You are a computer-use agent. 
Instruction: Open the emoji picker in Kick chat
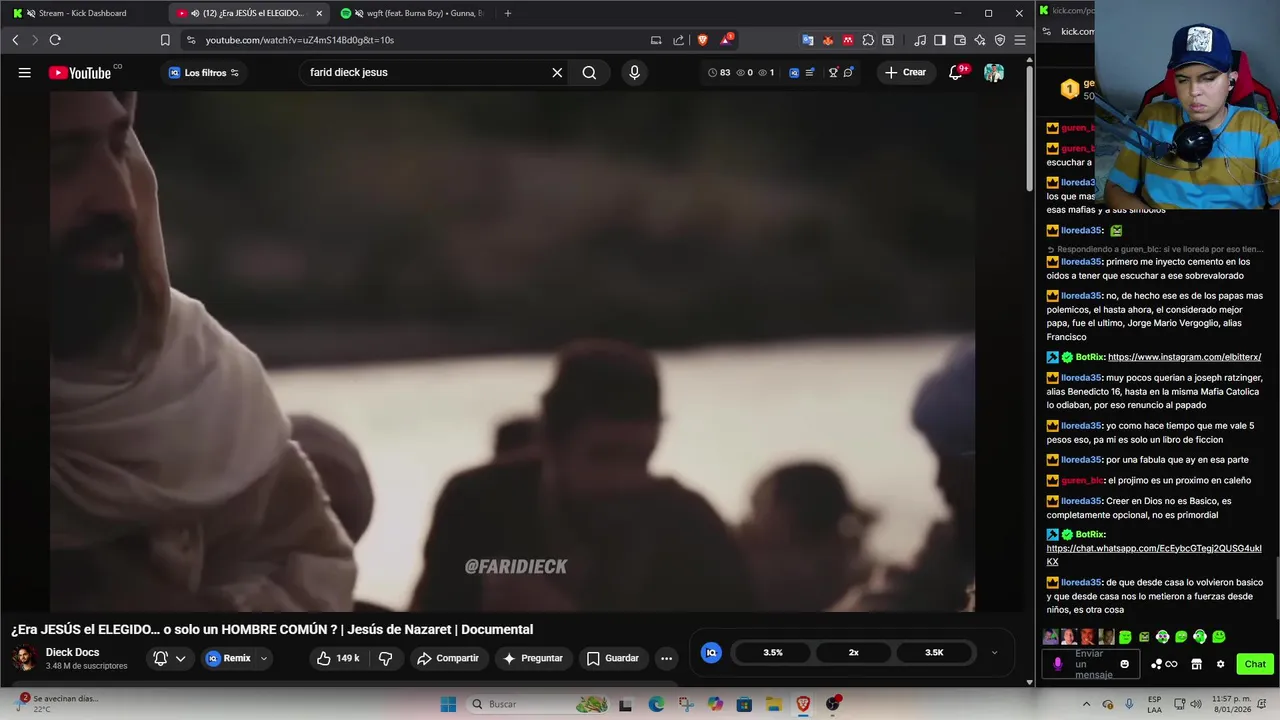pos(1125,664)
